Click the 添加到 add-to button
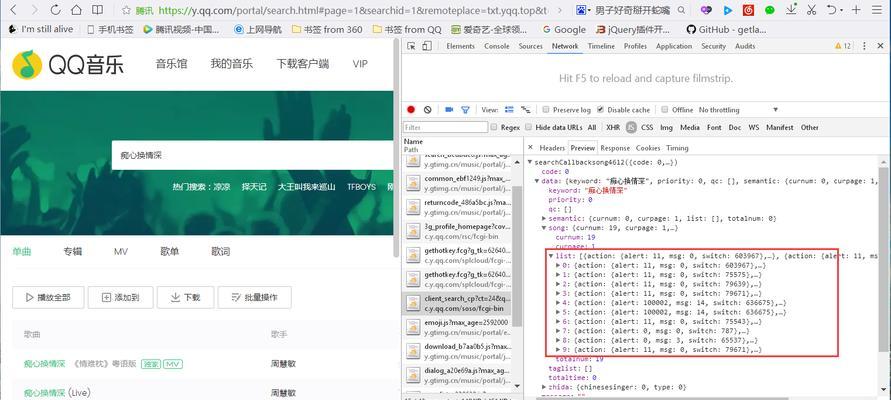Viewport: 891px width, 400px height. click(119, 297)
